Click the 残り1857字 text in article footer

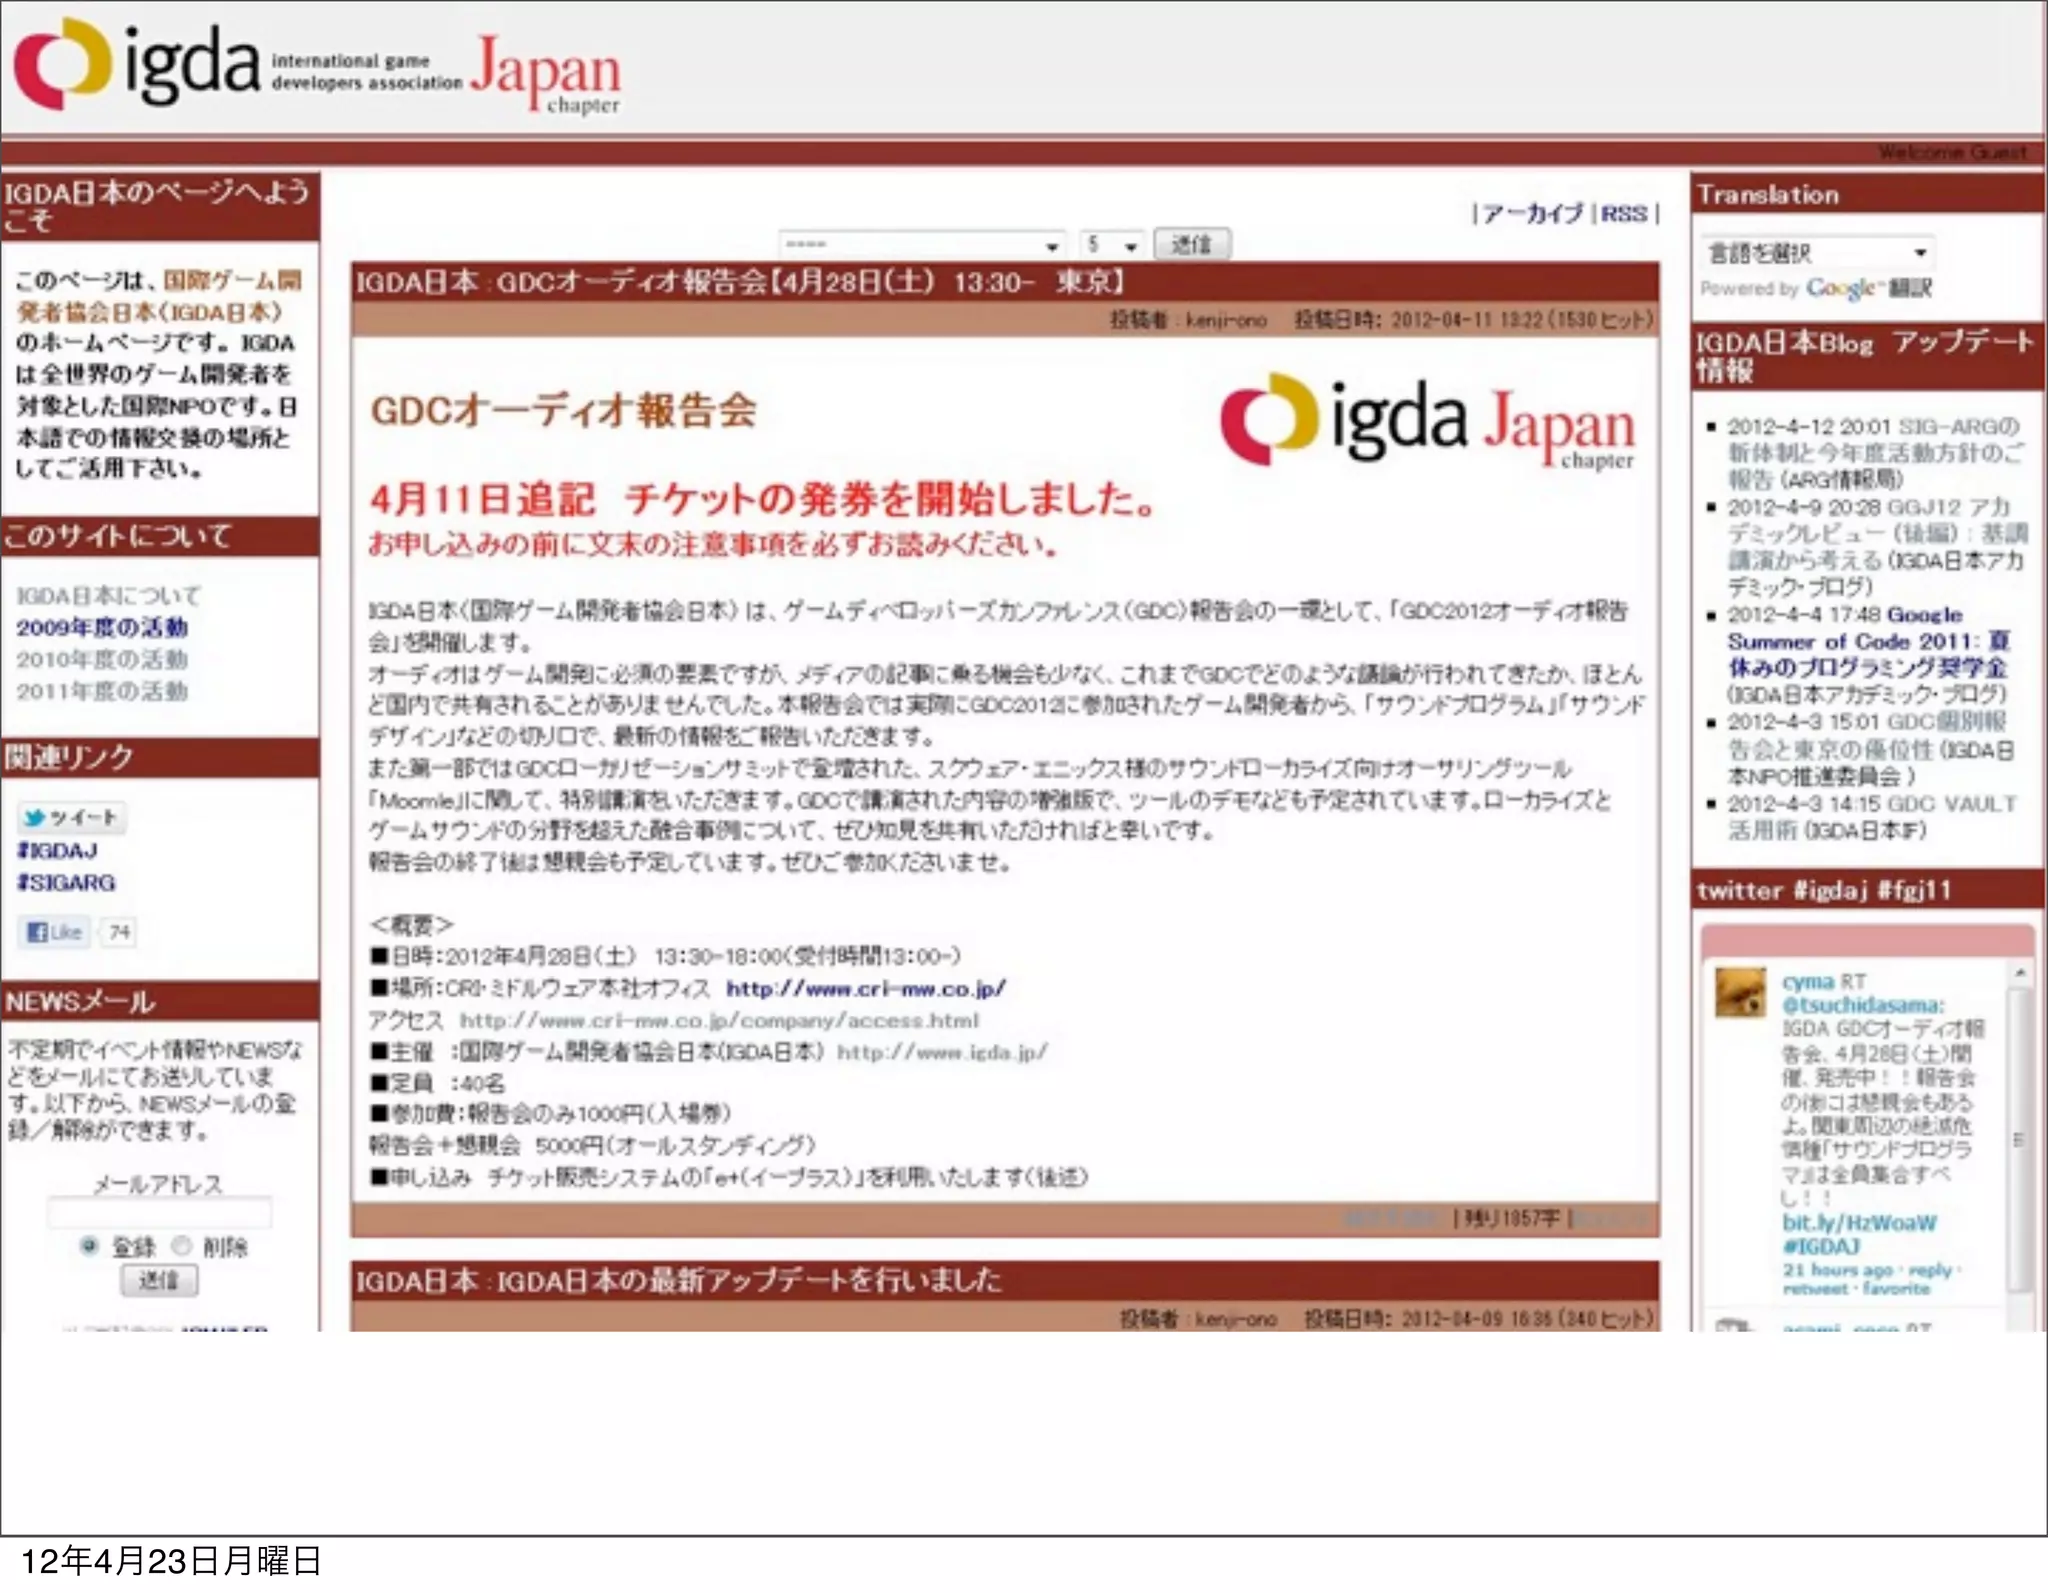click(1511, 1217)
